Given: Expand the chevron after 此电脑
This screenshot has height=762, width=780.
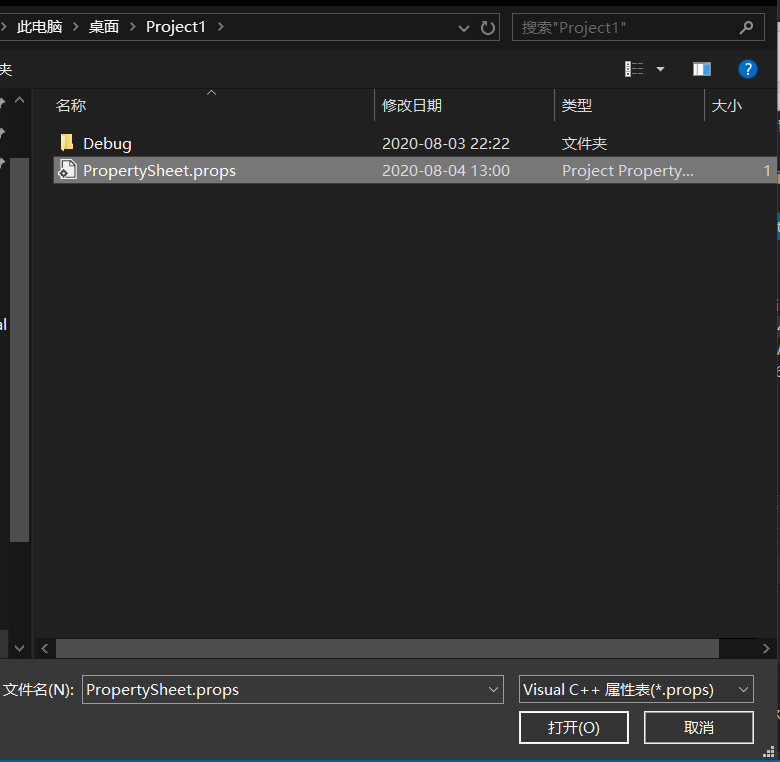Looking at the screenshot, I should 76,27.
